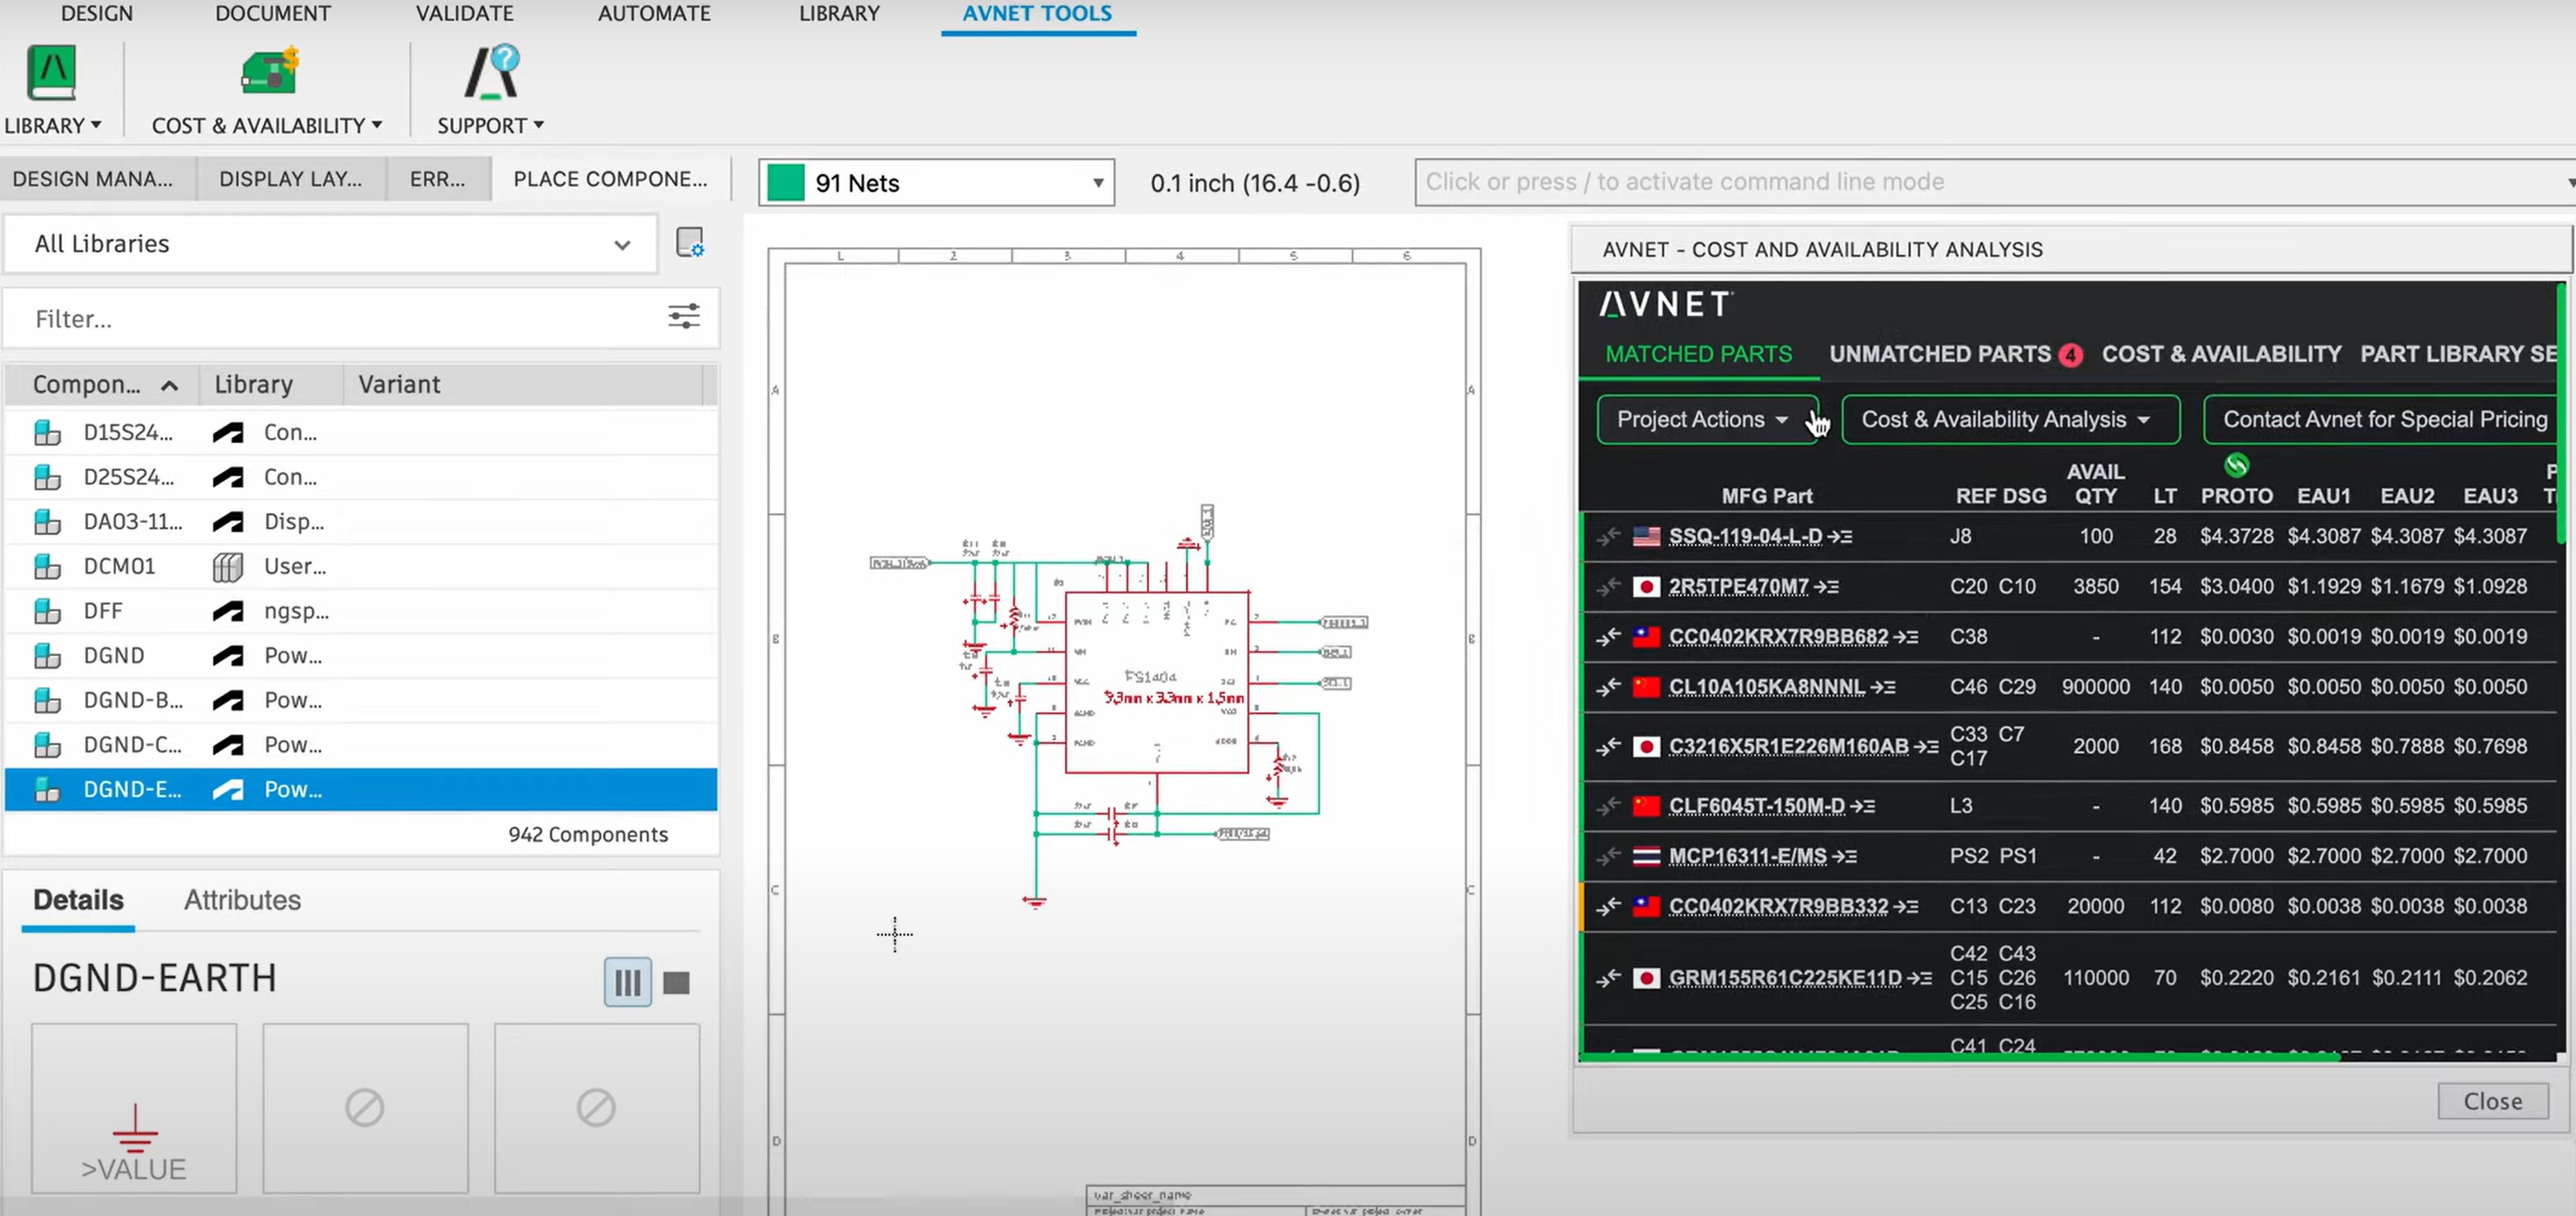The height and width of the screenshot is (1216, 2576).
Task: Click the library manager icon beside All Libraries
Action: (x=689, y=243)
